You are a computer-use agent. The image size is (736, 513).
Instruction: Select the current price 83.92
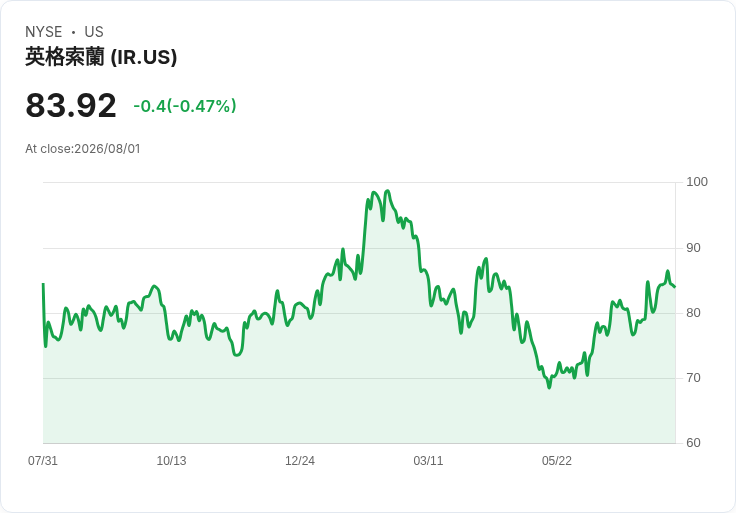(71, 106)
